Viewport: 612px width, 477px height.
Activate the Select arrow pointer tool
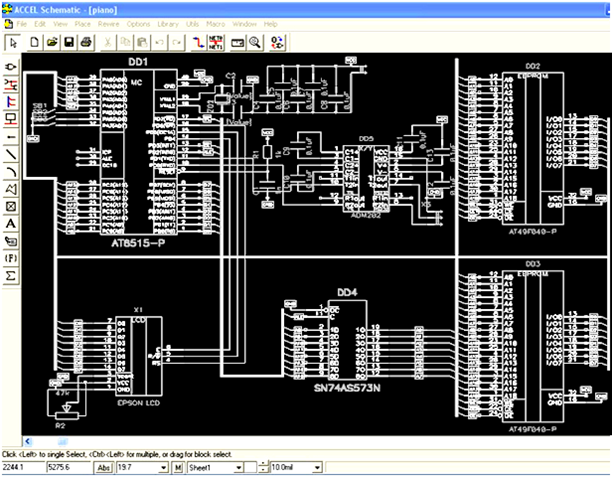point(12,42)
